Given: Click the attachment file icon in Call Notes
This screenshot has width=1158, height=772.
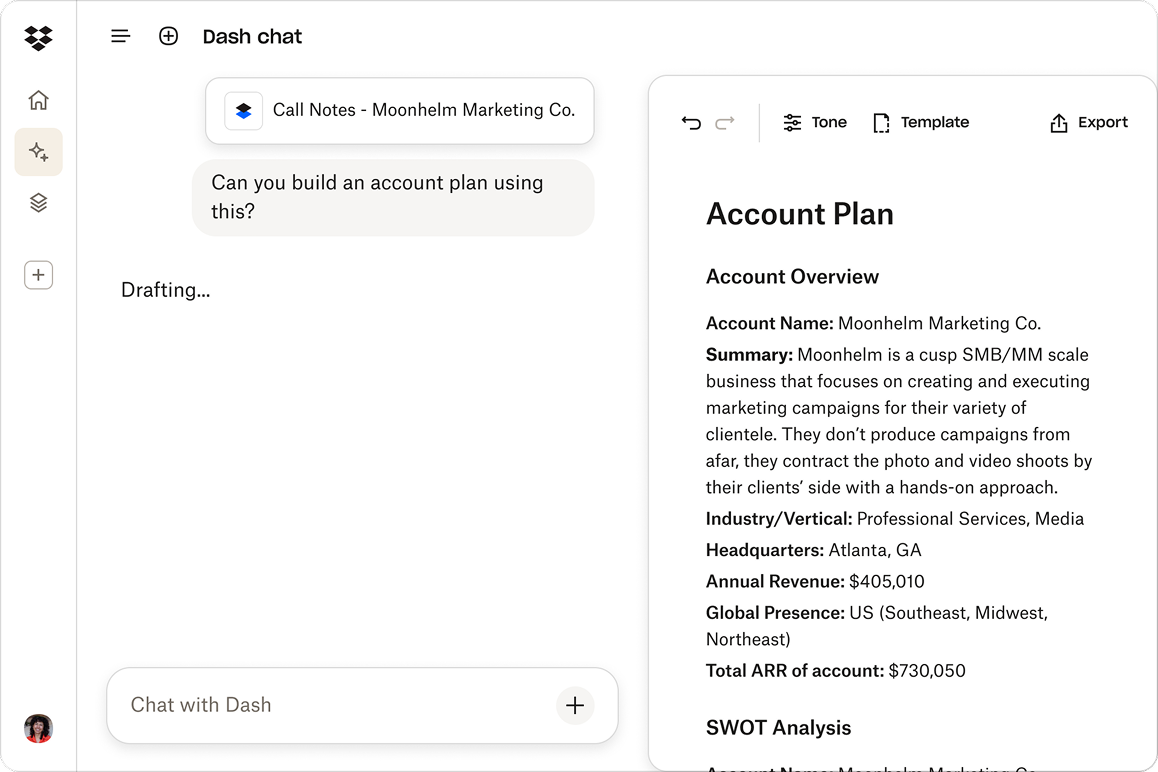Looking at the screenshot, I should point(244,111).
